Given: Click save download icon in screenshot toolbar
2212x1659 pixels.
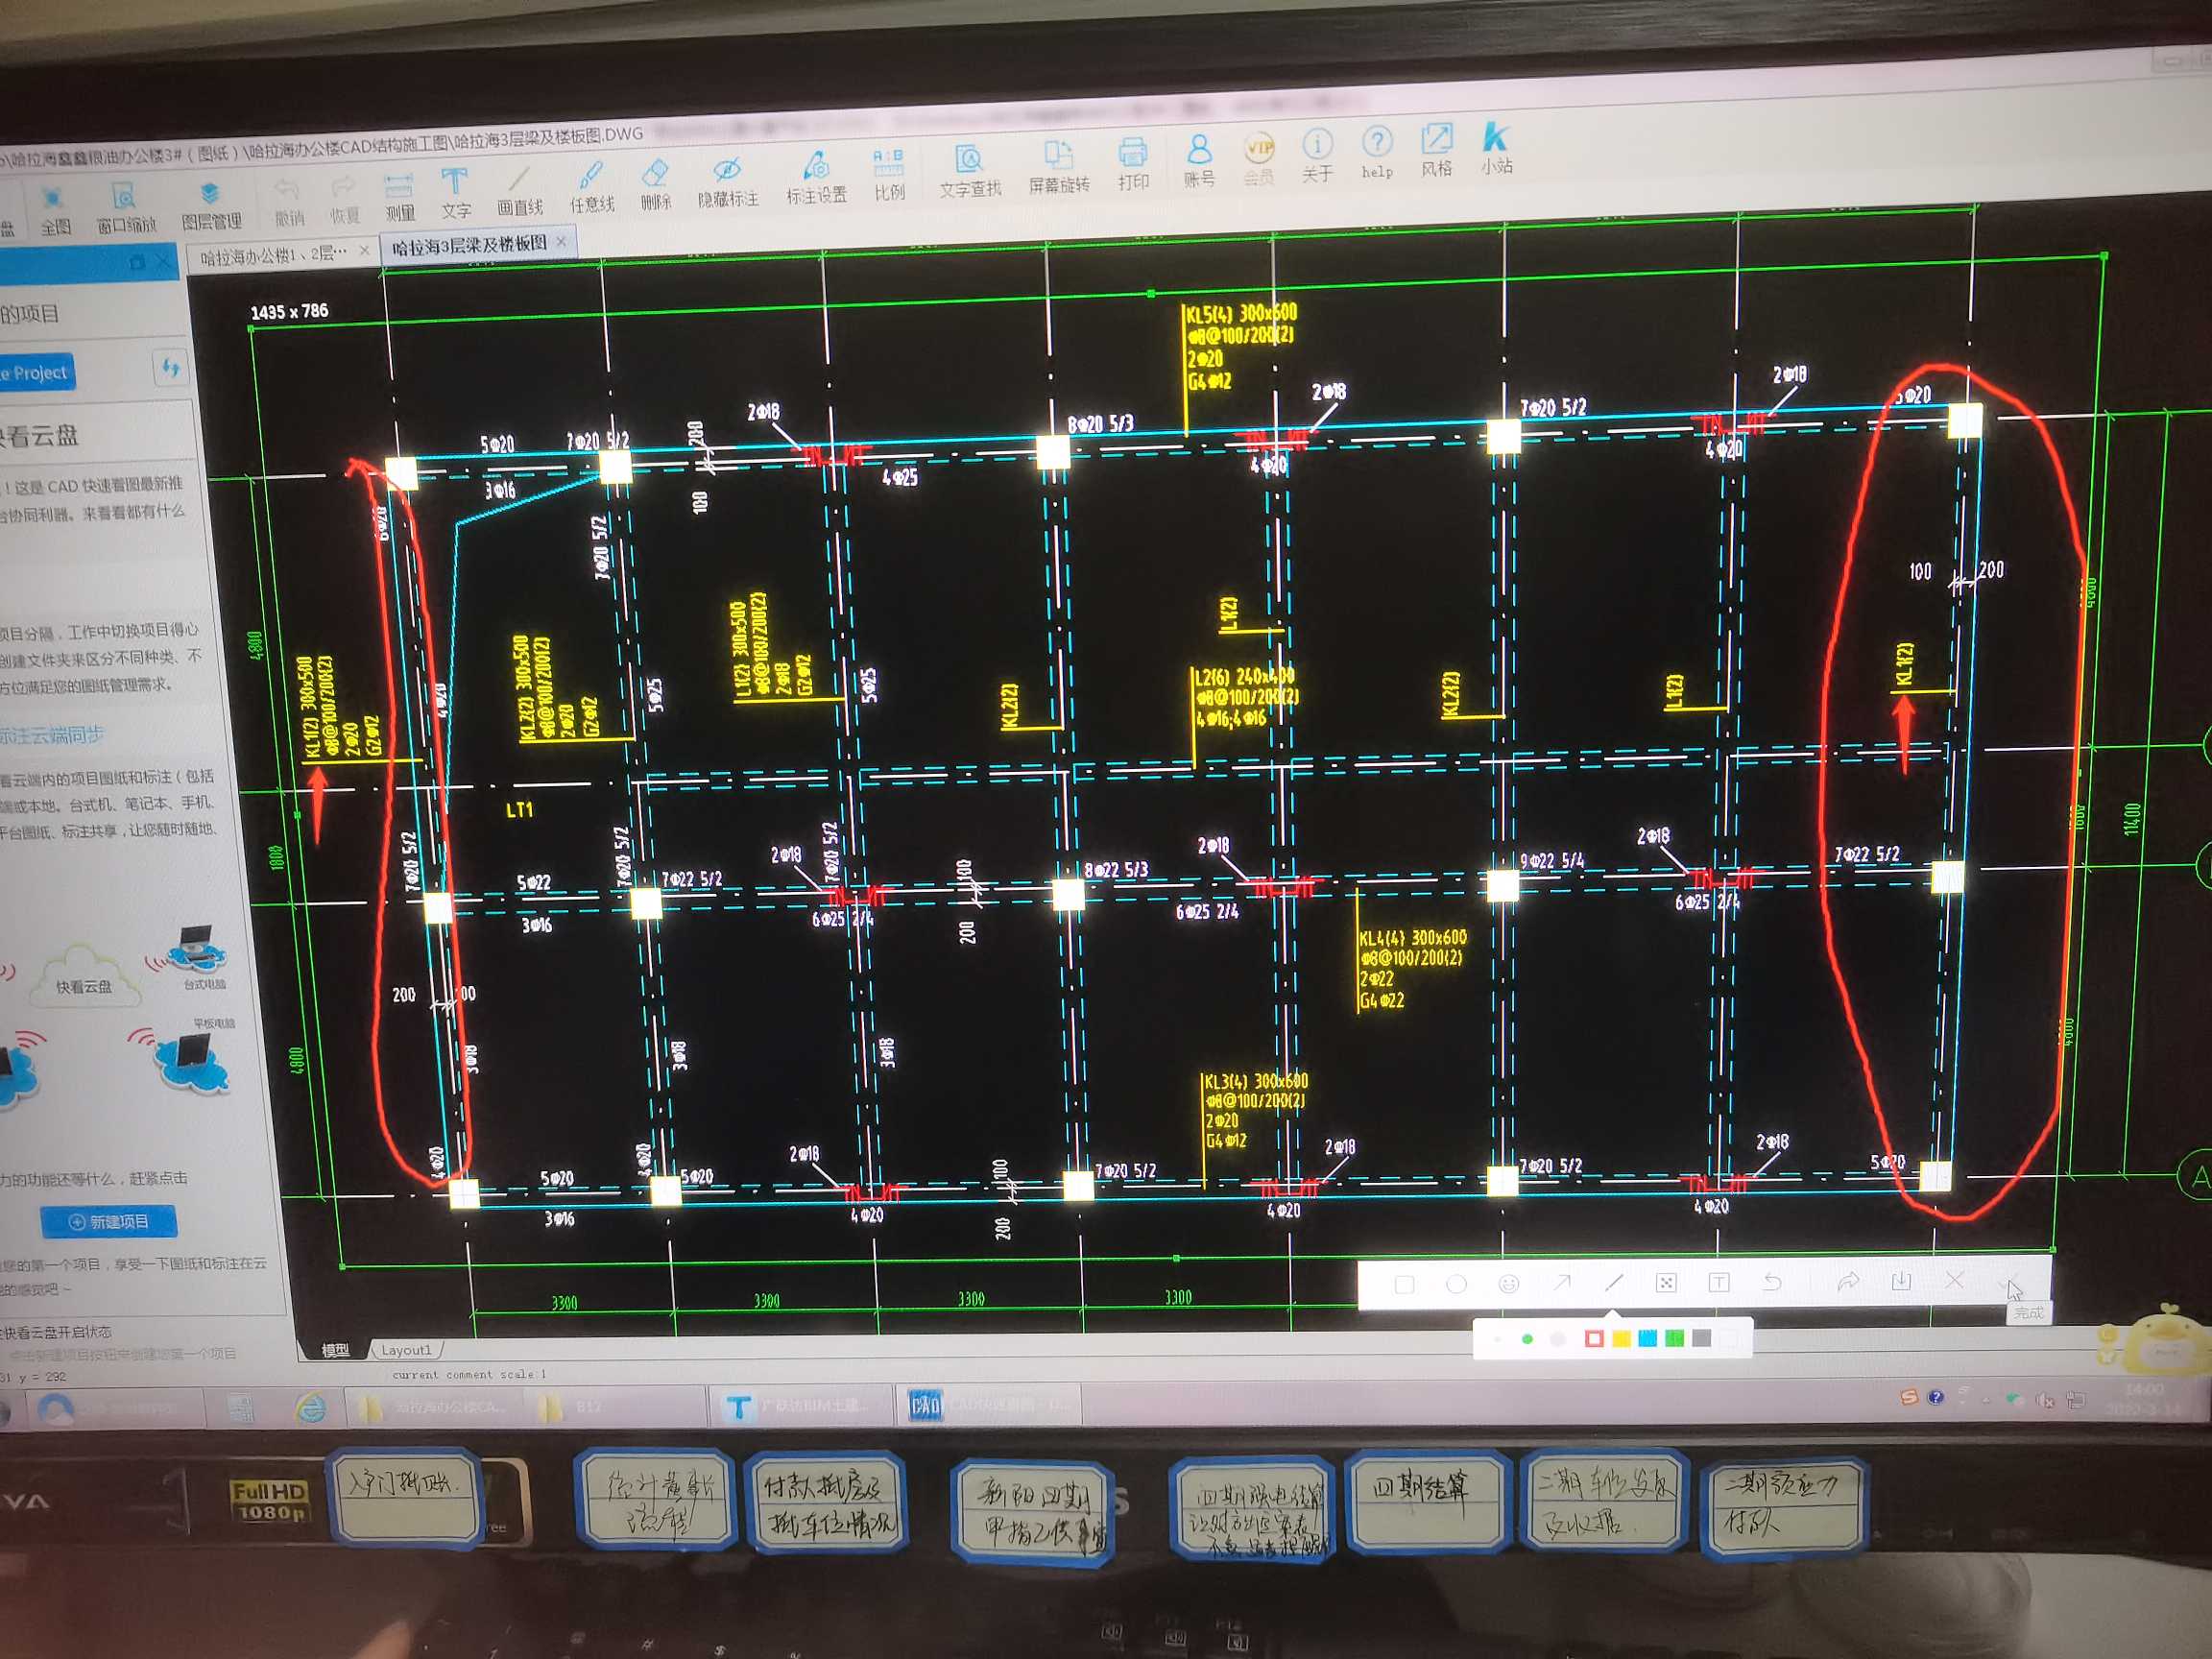Looking at the screenshot, I should pos(1901,1281).
